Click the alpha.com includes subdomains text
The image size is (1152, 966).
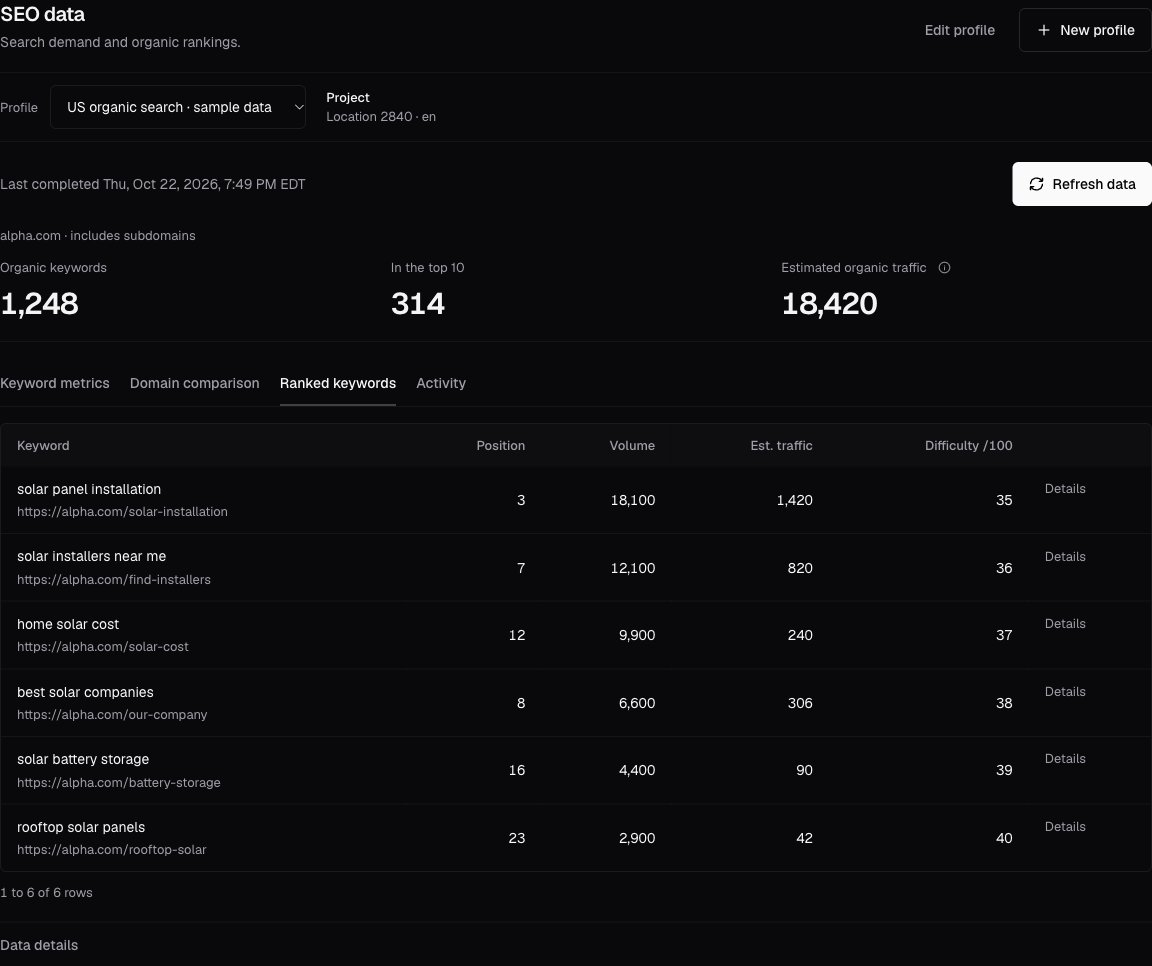pyautogui.click(x=98, y=236)
